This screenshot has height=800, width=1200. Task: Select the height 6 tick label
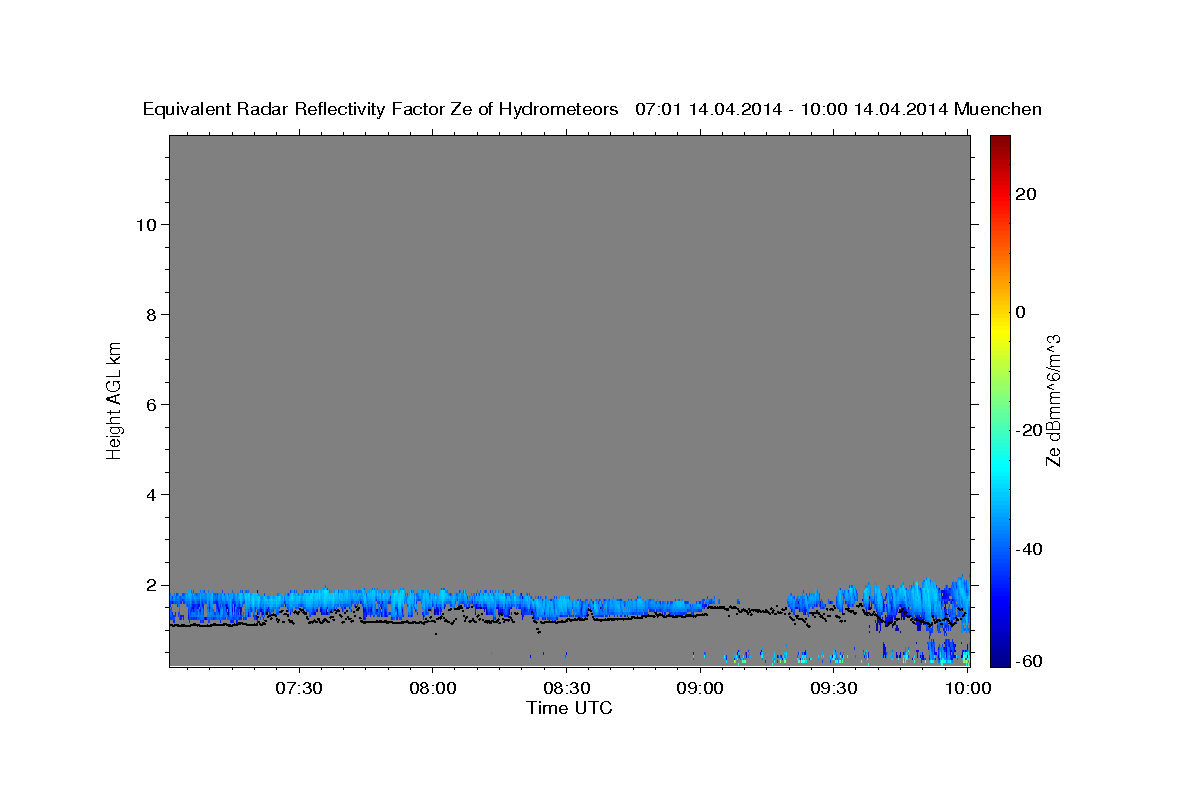[152, 405]
